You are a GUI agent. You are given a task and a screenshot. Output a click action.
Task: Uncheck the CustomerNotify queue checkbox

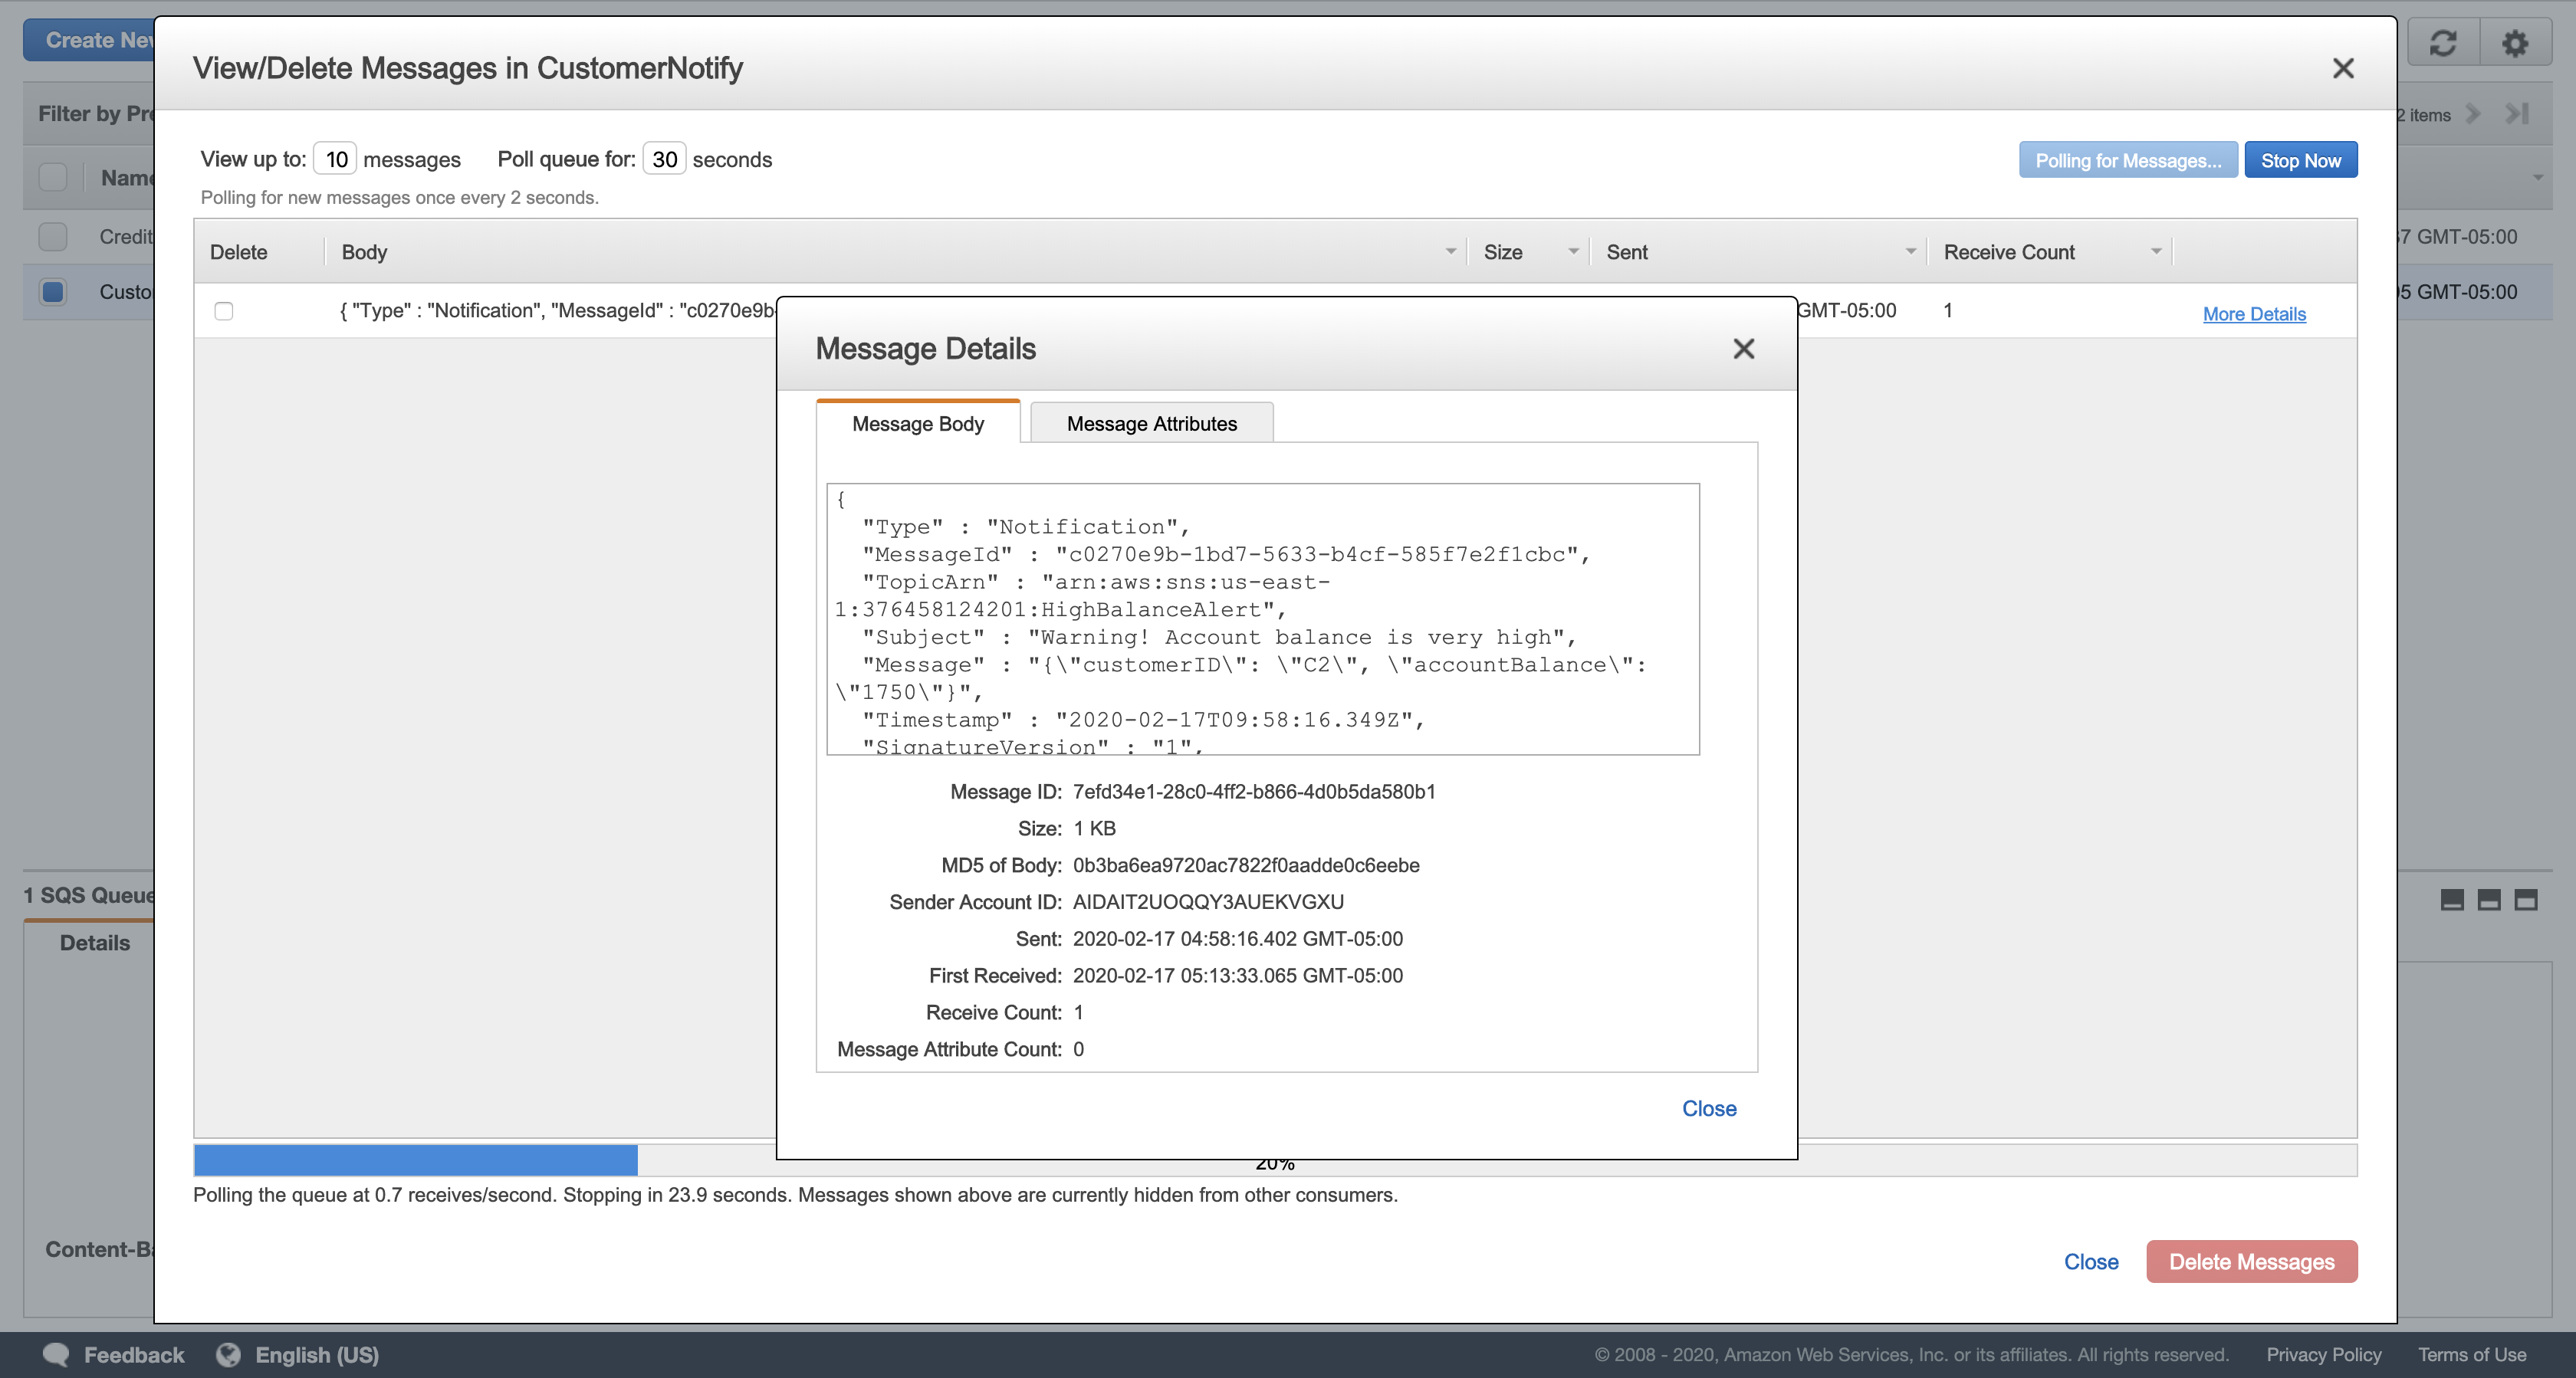click(x=53, y=292)
